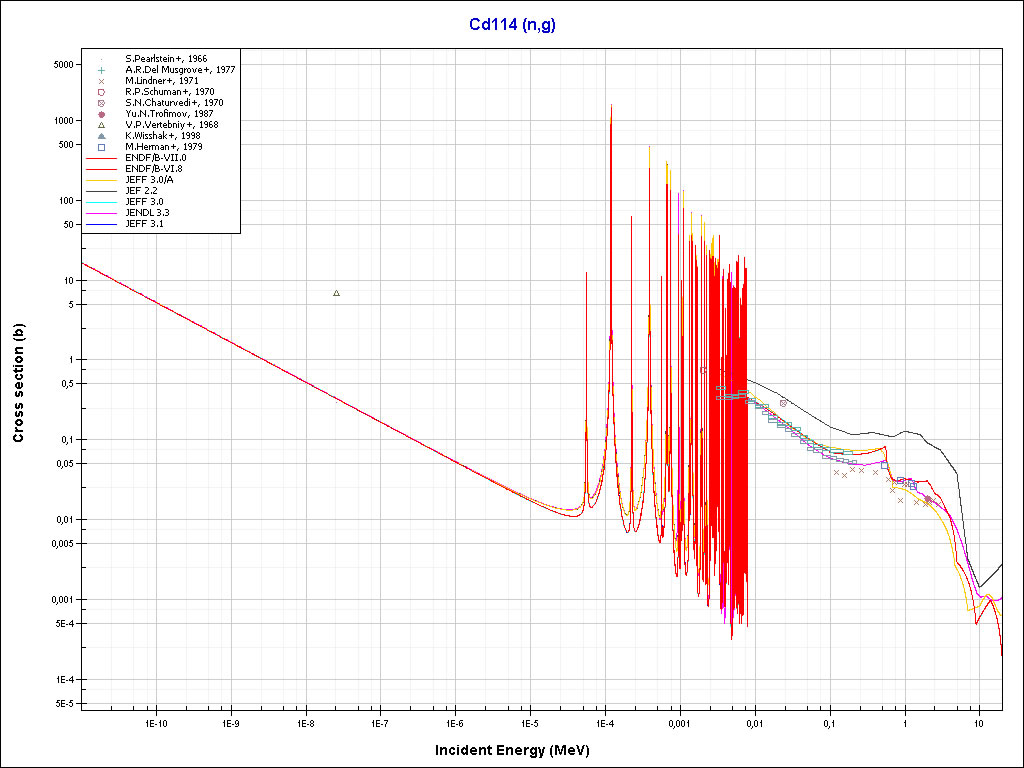Screen dimensions: 1024x768
Task: Click the 5000 tick label on y-axis
Action: pyautogui.click(x=63, y=64)
